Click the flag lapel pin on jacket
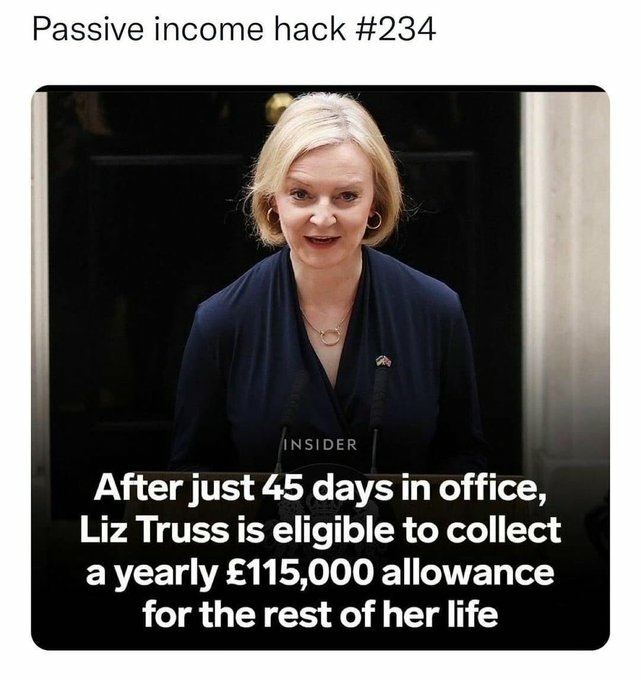 [x=383, y=361]
